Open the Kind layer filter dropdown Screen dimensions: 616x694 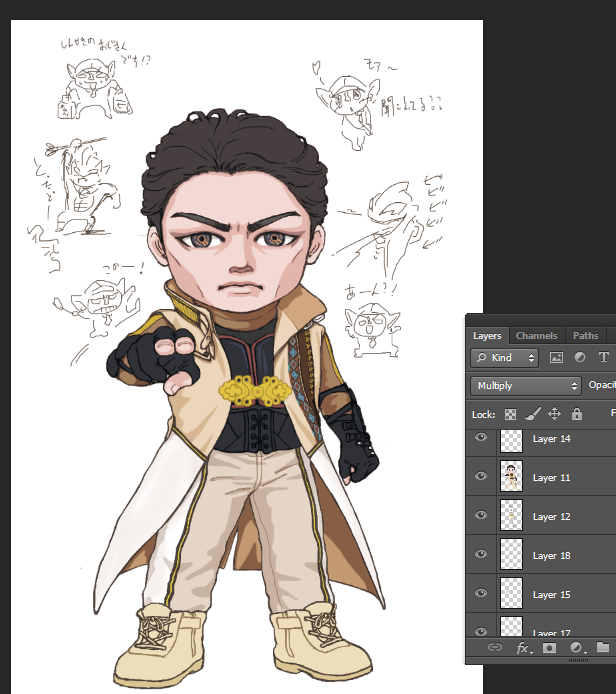point(504,358)
